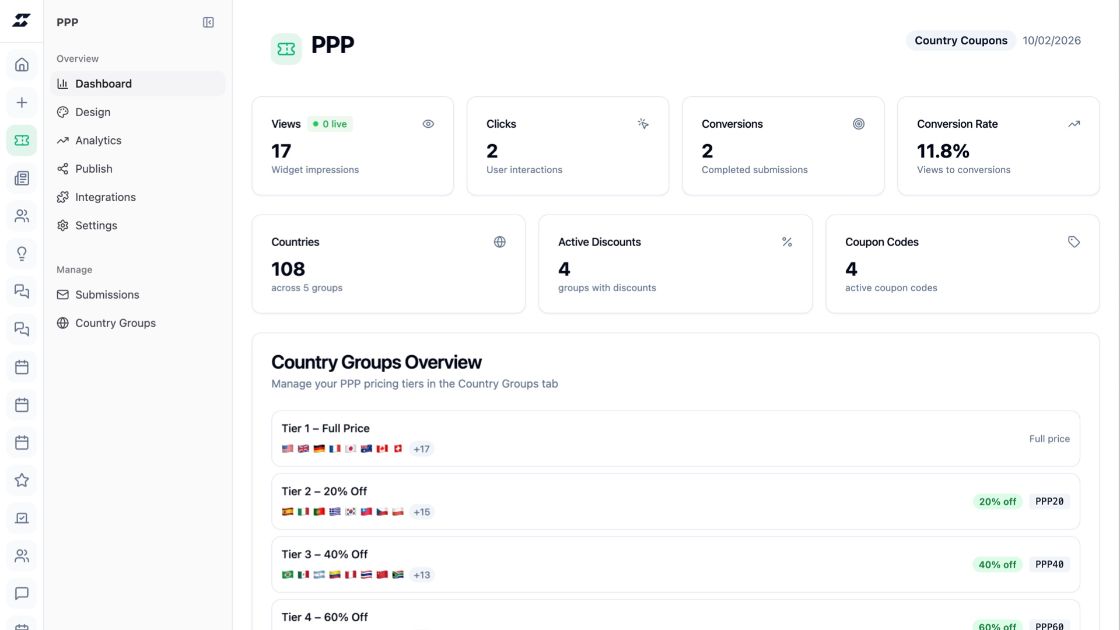Image resolution: width=1120 pixels, height=630 pixels.
Task: Show the +15 more countries in Tier 2
Action: click(422, 512)
